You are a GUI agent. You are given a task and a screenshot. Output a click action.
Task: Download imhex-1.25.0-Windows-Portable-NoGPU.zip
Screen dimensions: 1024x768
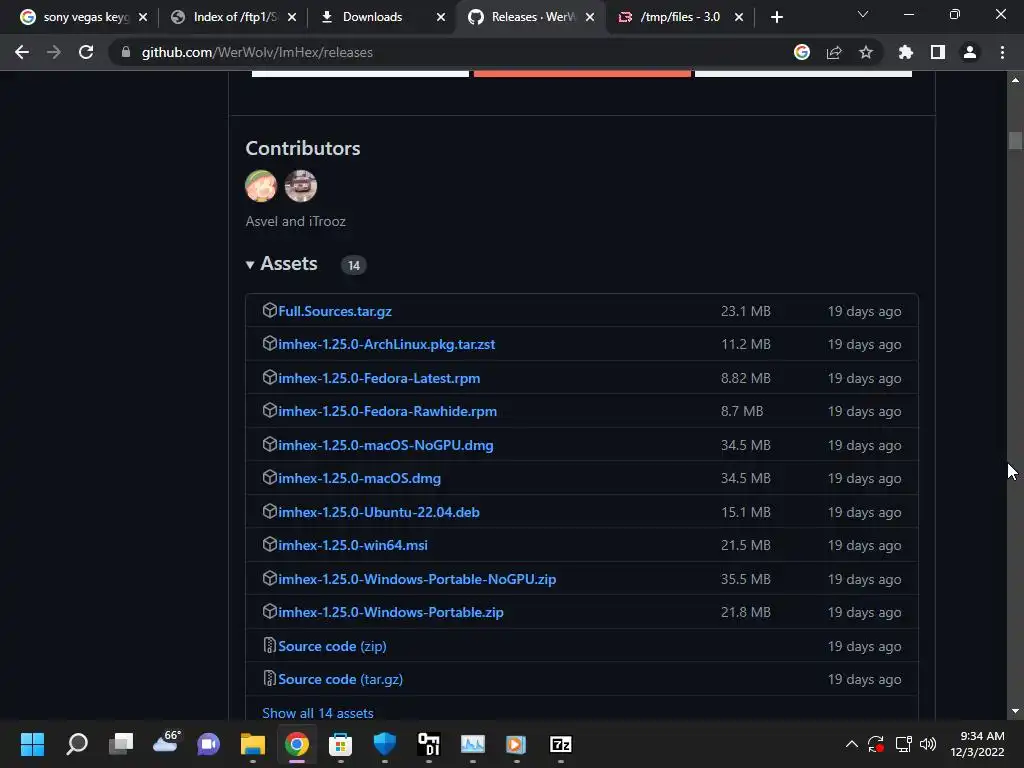pyautogui.click(x=417, y=579)
